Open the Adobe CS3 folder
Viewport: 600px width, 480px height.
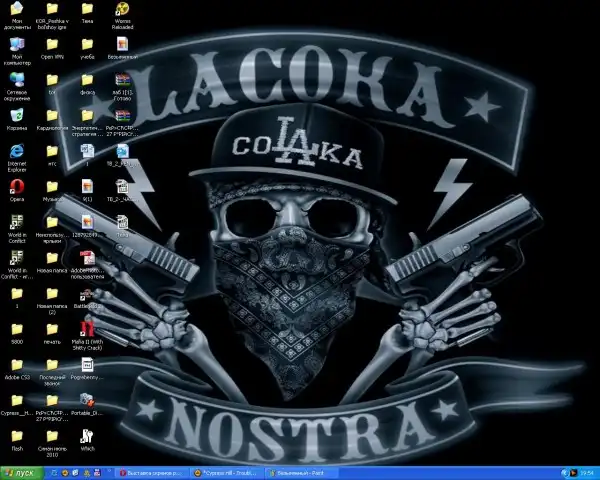coord(17,364)
